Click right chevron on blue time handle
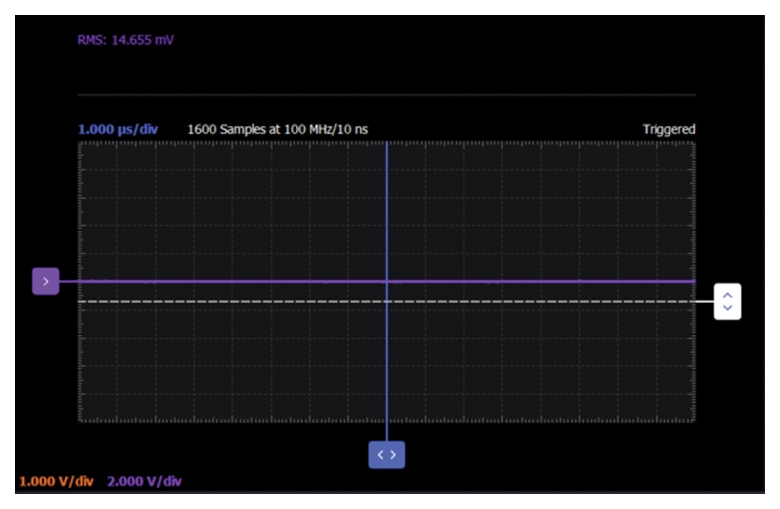780x509 pixels. (393, 455)
